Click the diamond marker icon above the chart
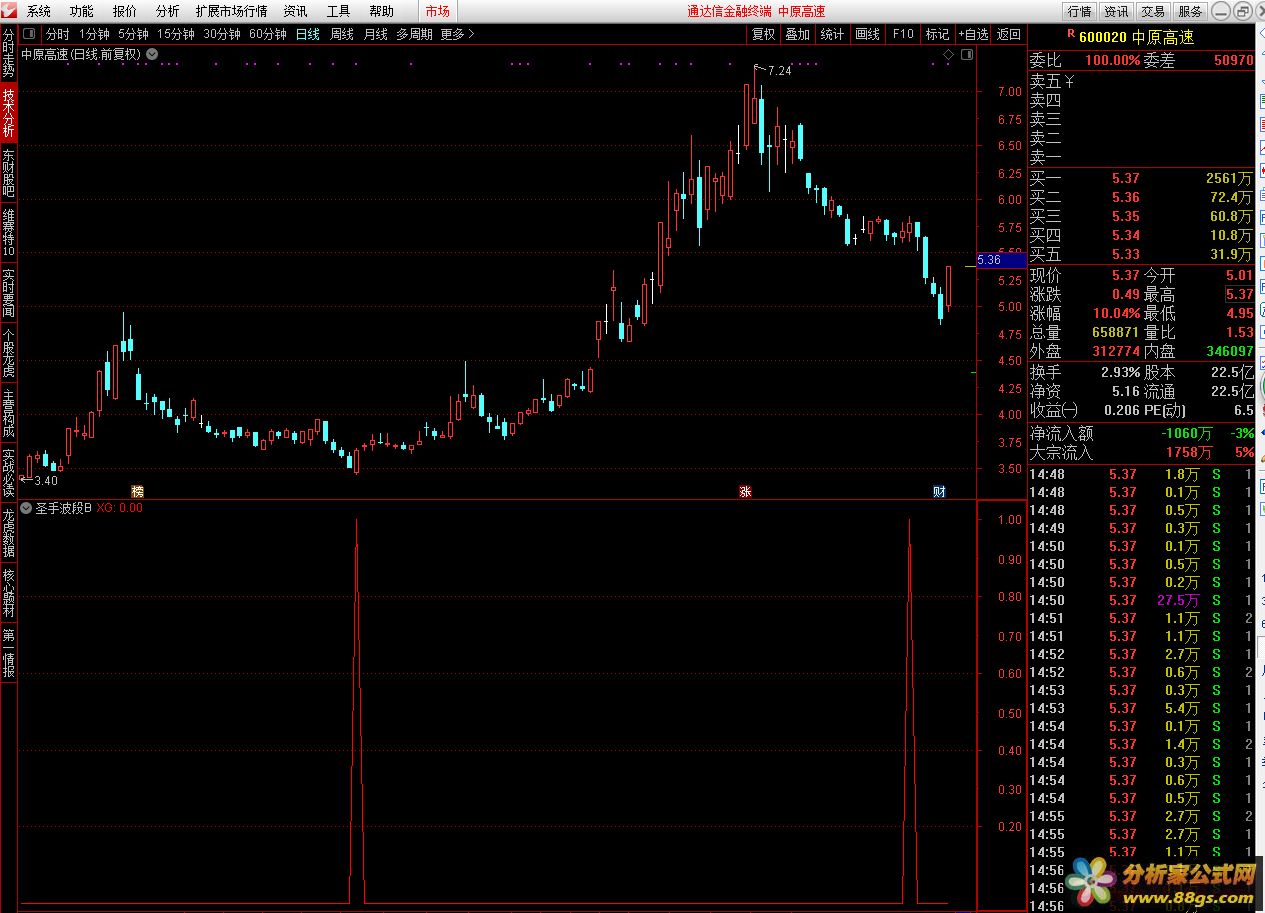The image size is (1265, 913). coord(949,54)
